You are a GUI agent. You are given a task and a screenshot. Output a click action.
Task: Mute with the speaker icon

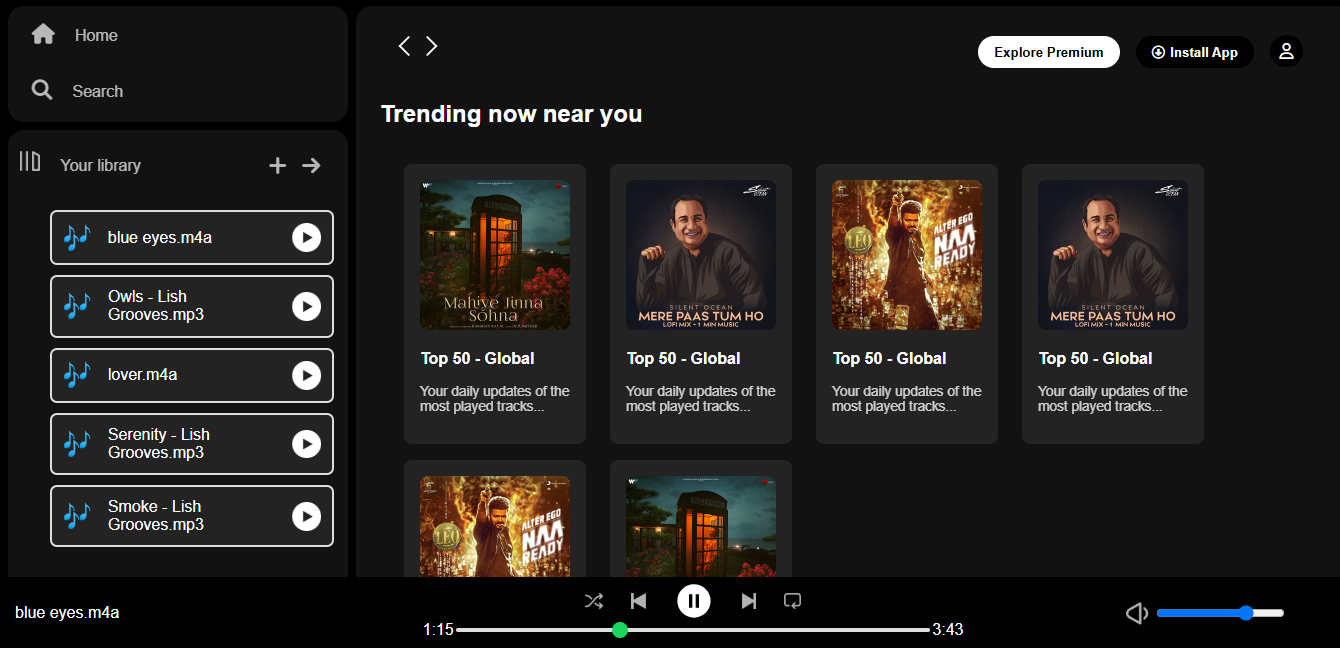[1137, 613]
